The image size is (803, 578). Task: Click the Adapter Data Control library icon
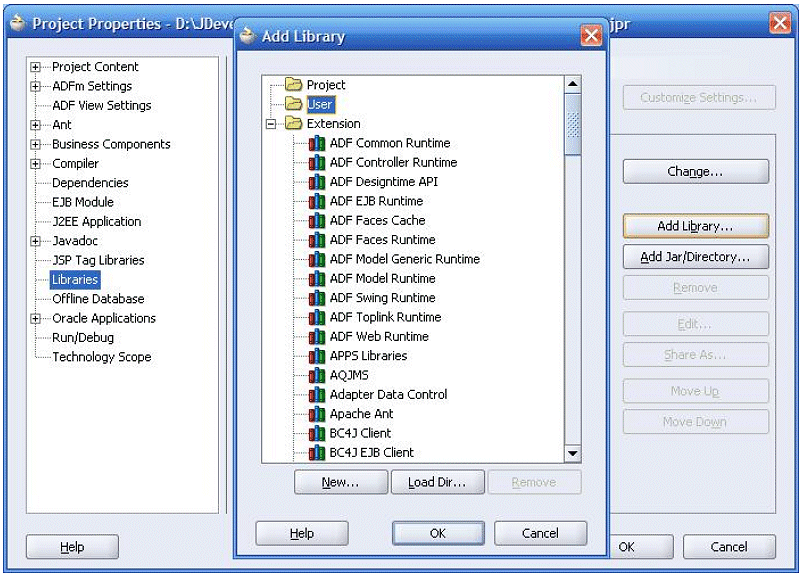pos(316,395)
